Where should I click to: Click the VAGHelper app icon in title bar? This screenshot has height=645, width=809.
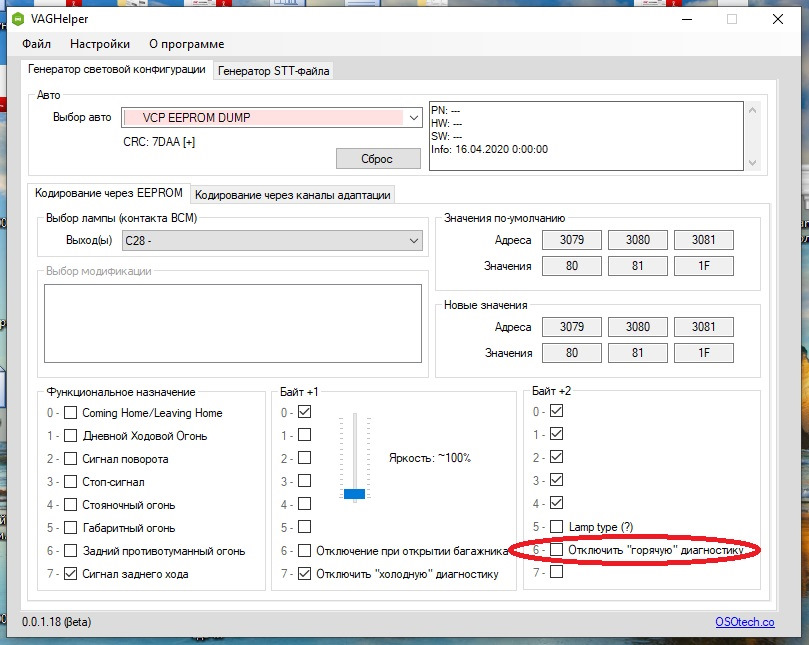click(18, 19)
